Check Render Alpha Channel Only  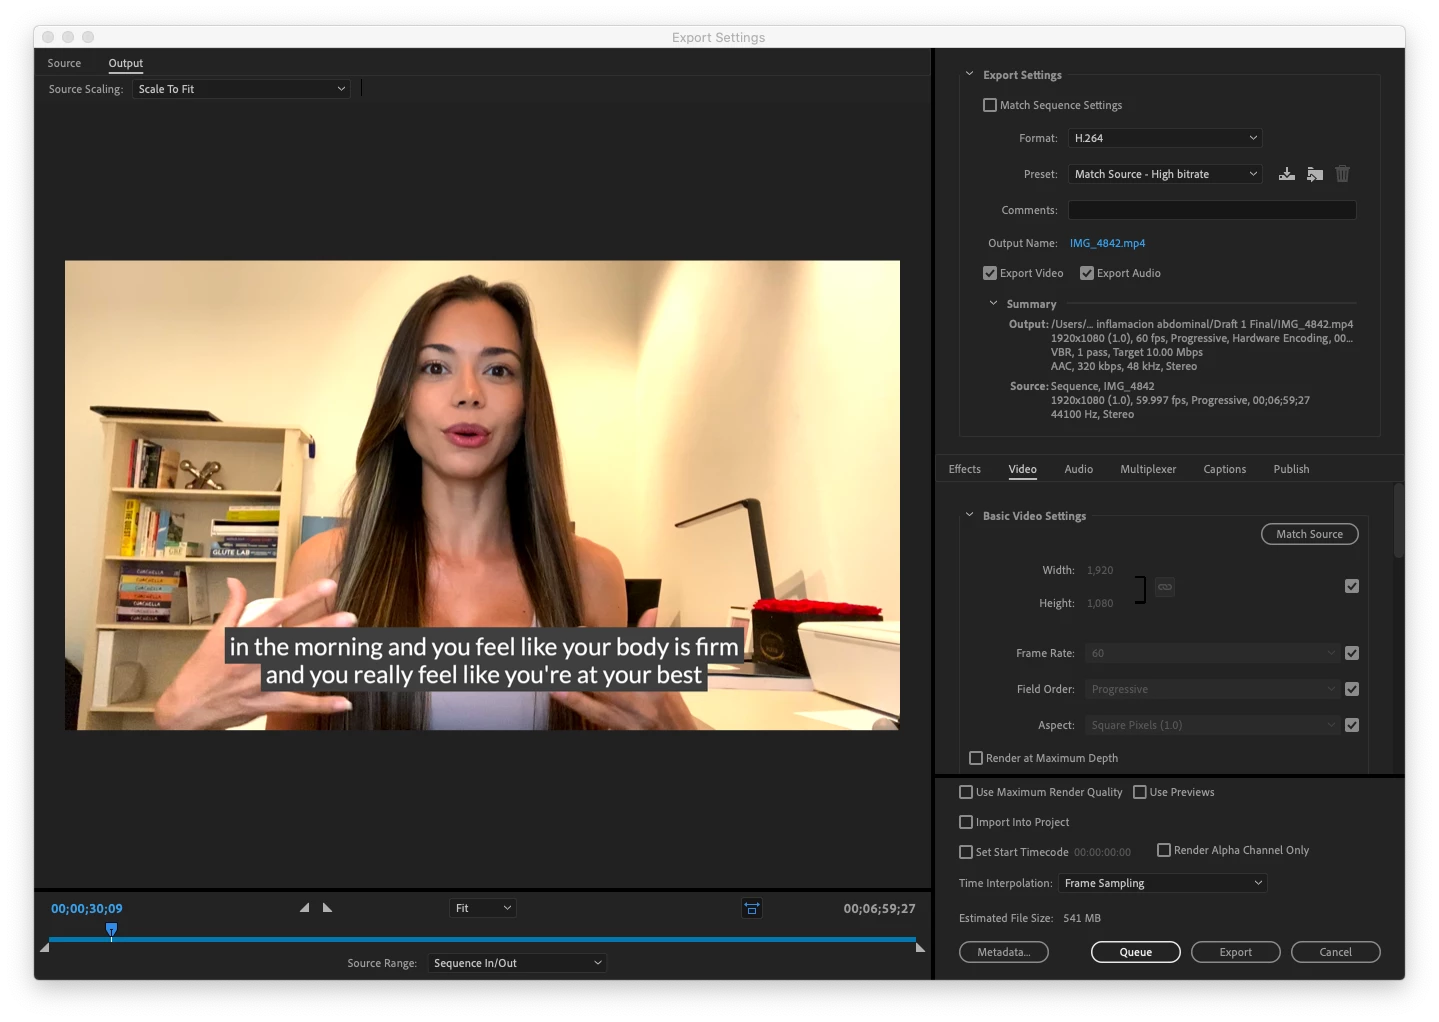pyautogui.click(x=1164, y=850)
